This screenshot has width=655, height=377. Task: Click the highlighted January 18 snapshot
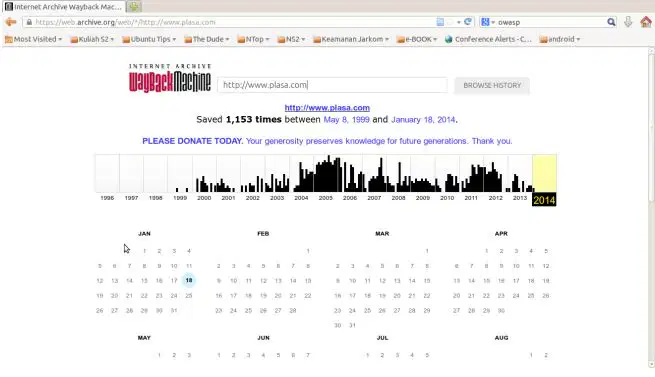[189, 280]
